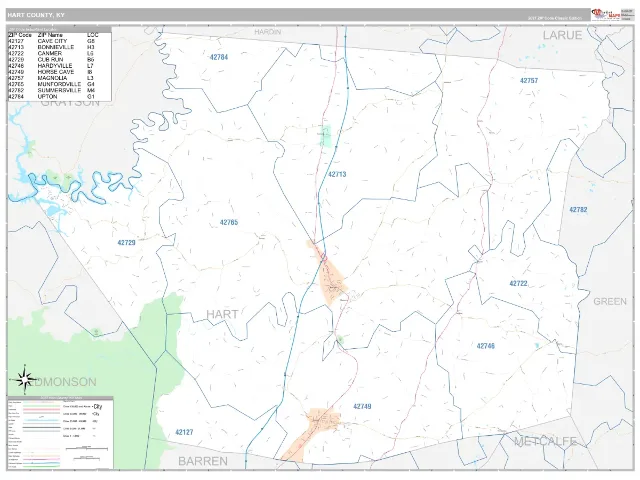The width and height of the screenshot is (640, 480).
Task: Select the UPTON row in index
Action: click(51, 97)
